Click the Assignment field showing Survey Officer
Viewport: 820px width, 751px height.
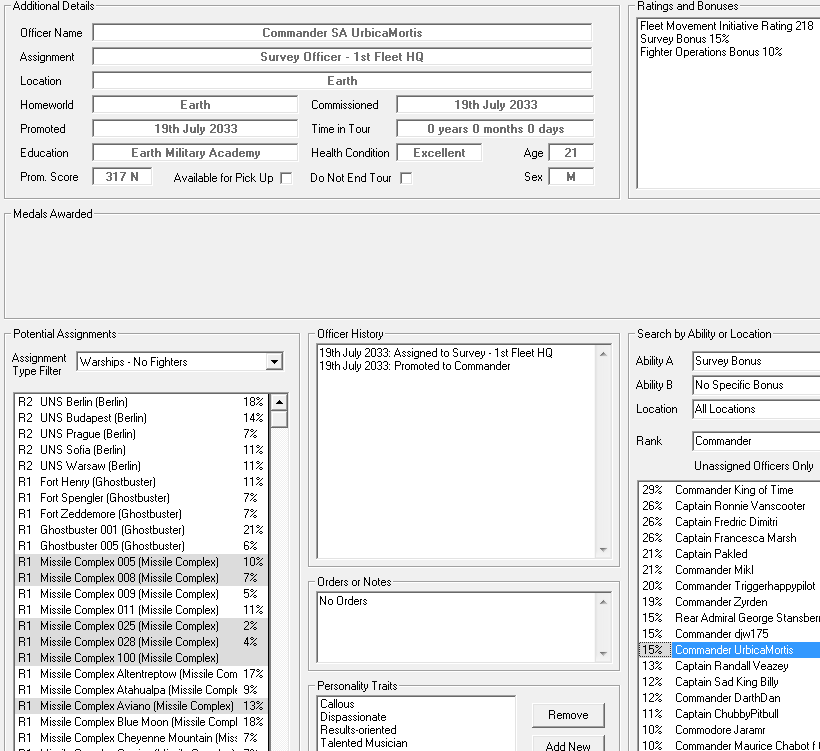[342, 57]
